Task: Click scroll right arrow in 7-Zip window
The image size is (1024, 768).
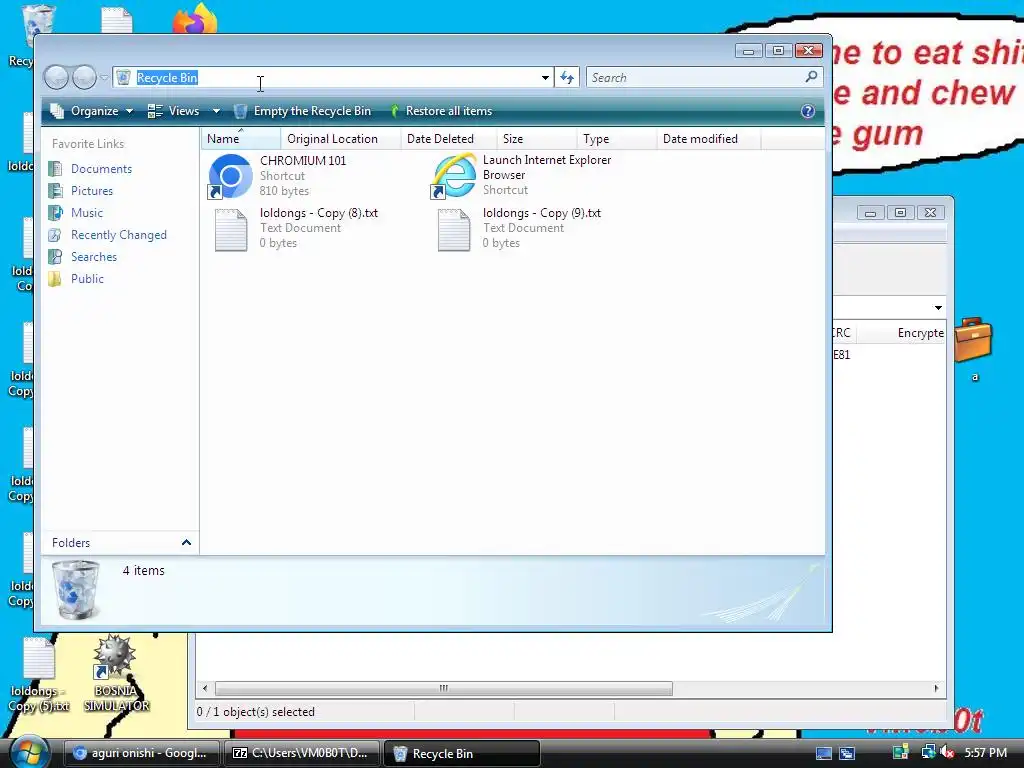Action: pos(936,688)
